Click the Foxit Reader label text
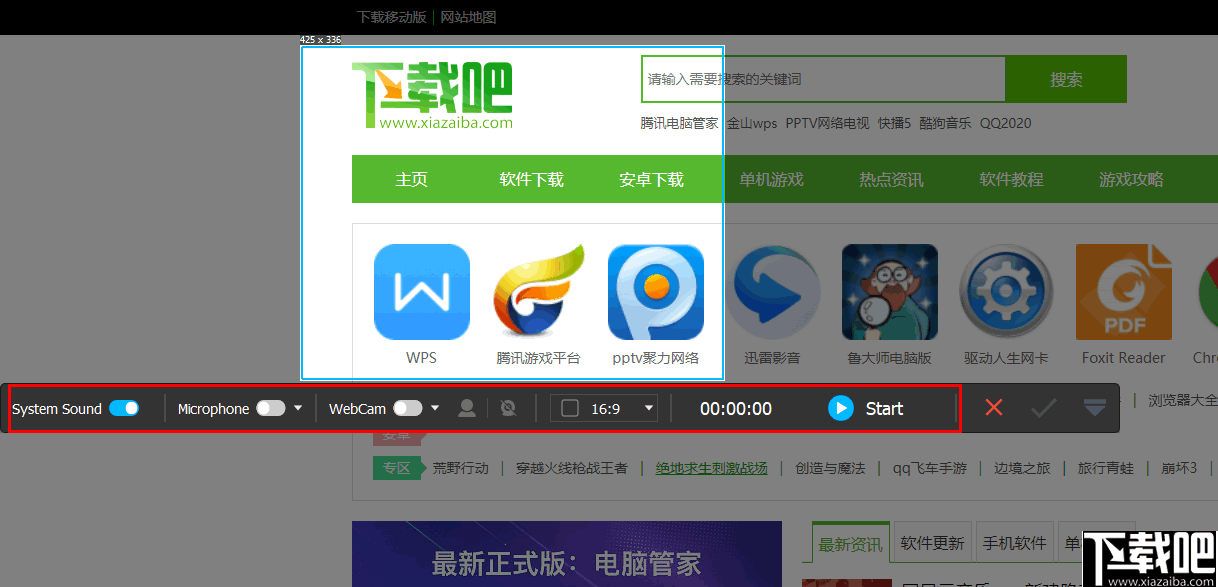 click(1123, 357)
